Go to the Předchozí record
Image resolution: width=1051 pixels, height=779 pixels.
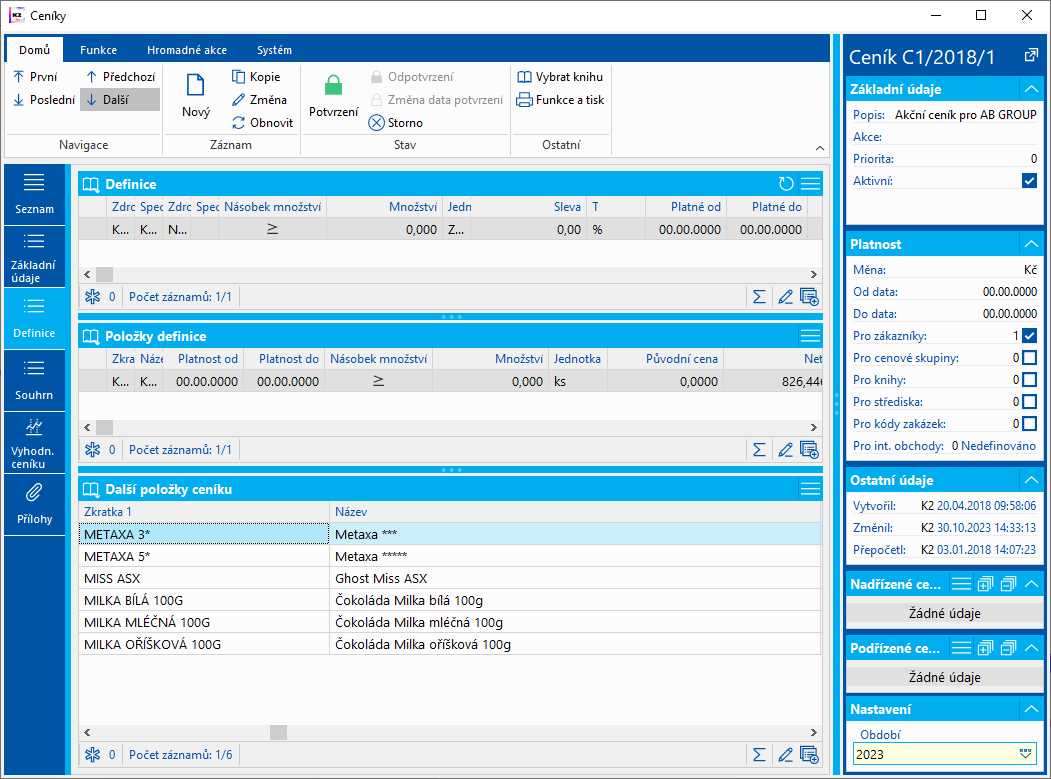(121, 77)
